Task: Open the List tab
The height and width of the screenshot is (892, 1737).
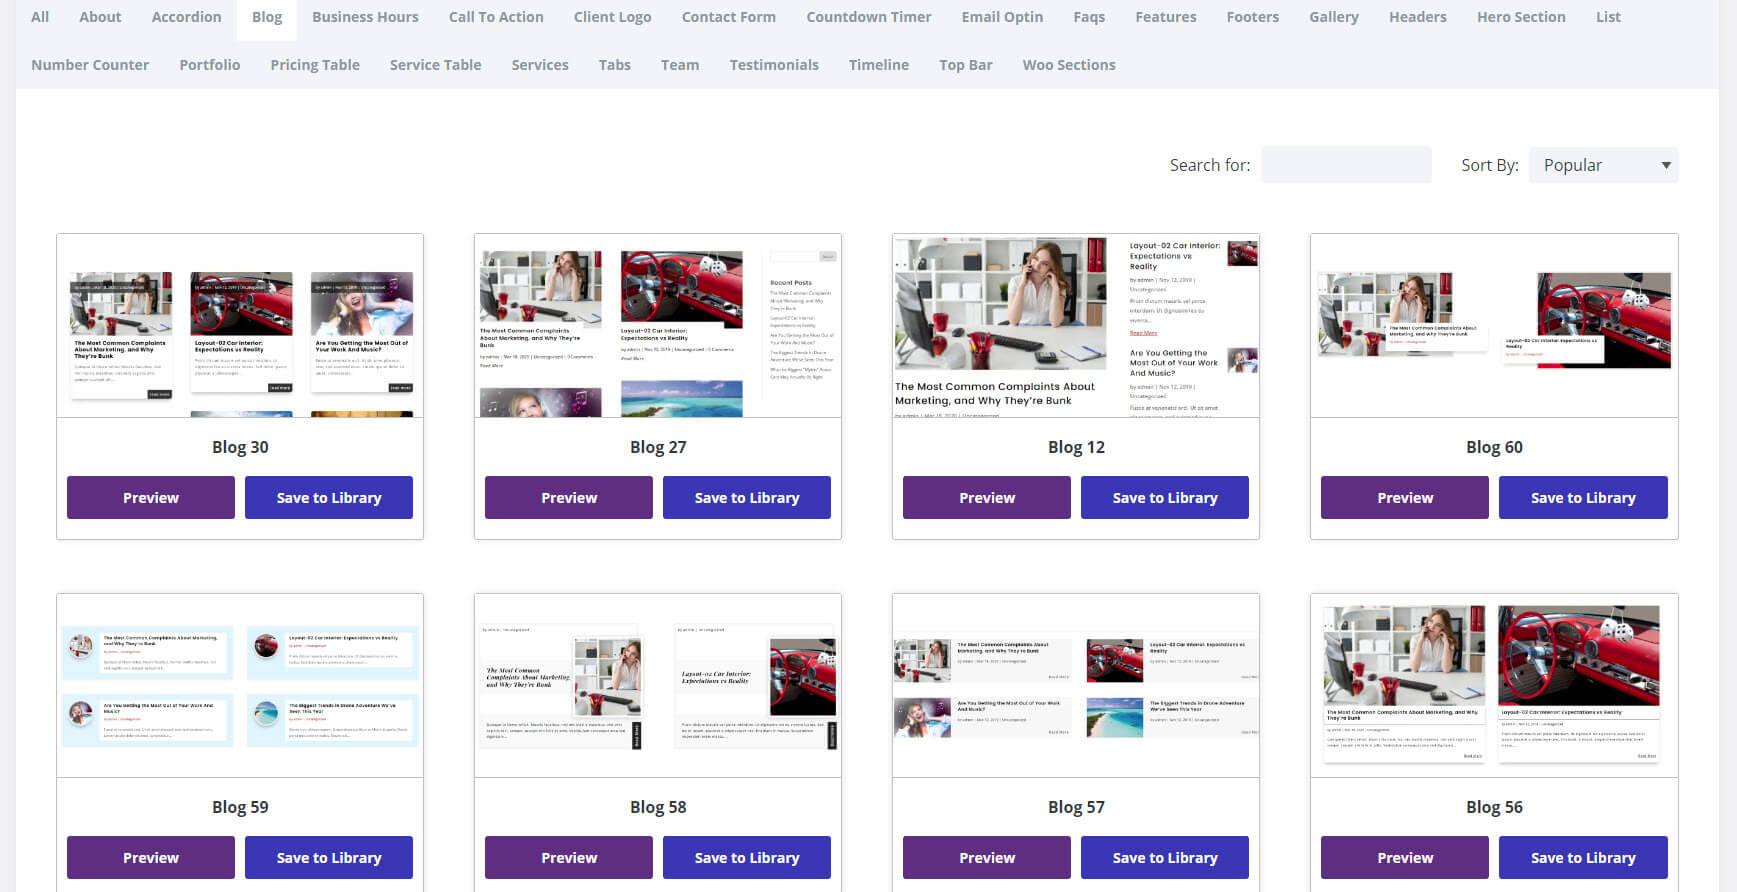Action: (1608, 17)
